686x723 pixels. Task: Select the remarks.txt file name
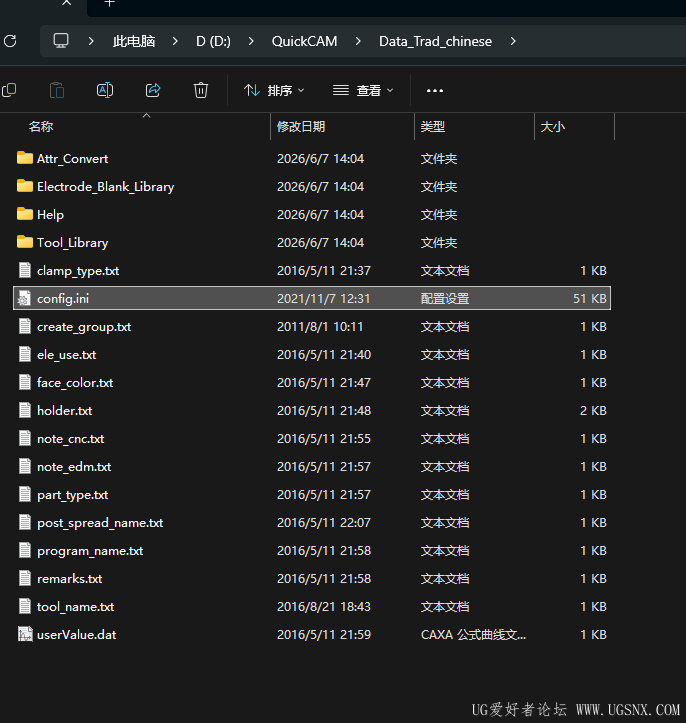(70, 579)
